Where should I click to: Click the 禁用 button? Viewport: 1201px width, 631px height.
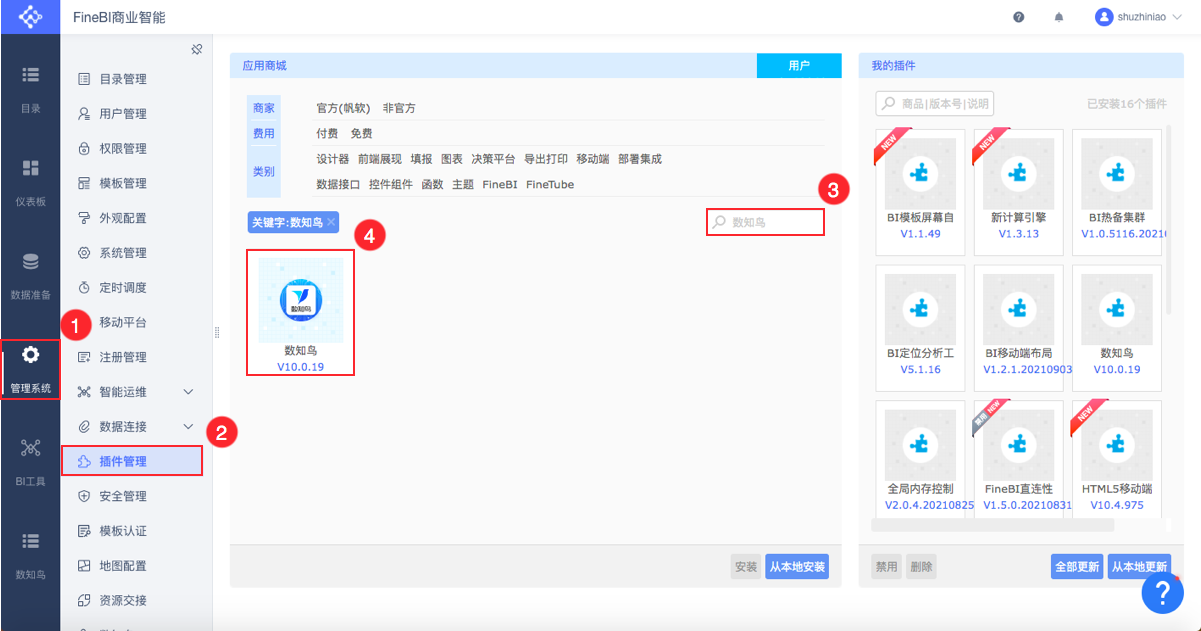coord(886,567)
